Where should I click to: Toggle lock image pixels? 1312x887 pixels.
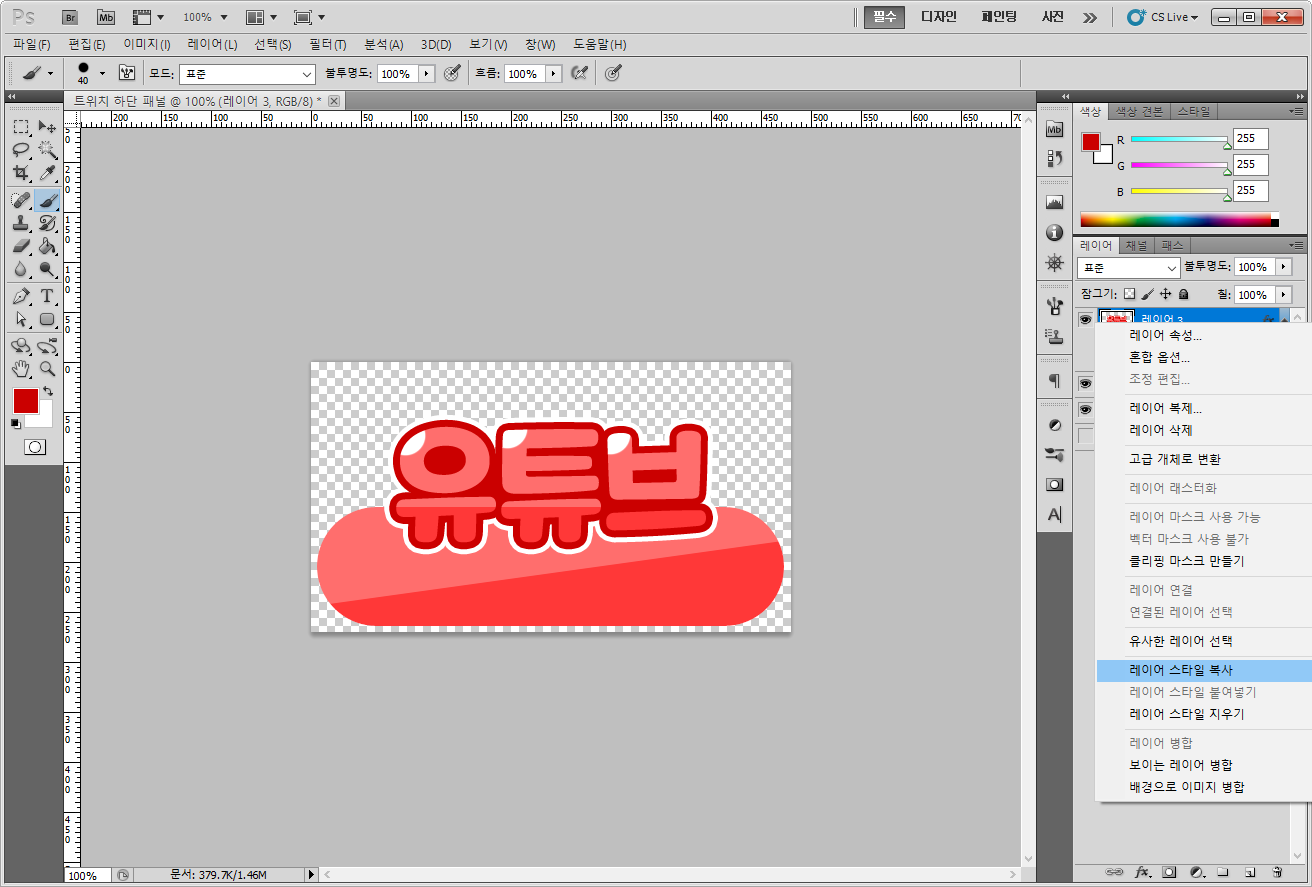[1148, 294]
